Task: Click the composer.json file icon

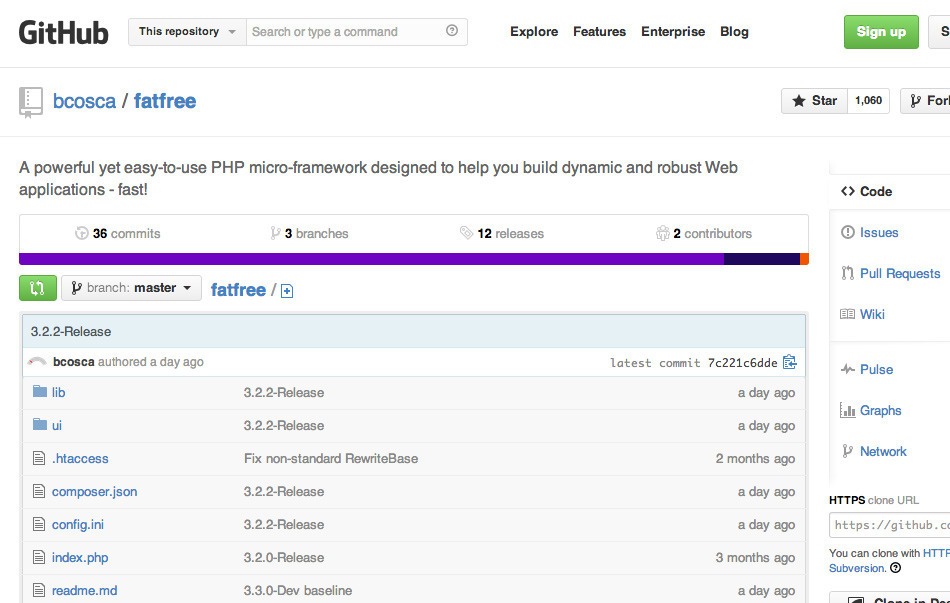Action: [x=39, y=491]
